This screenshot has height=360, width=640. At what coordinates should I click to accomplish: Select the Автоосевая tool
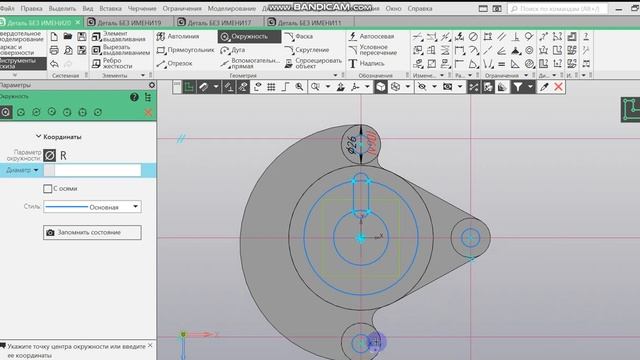pos(371,36)
